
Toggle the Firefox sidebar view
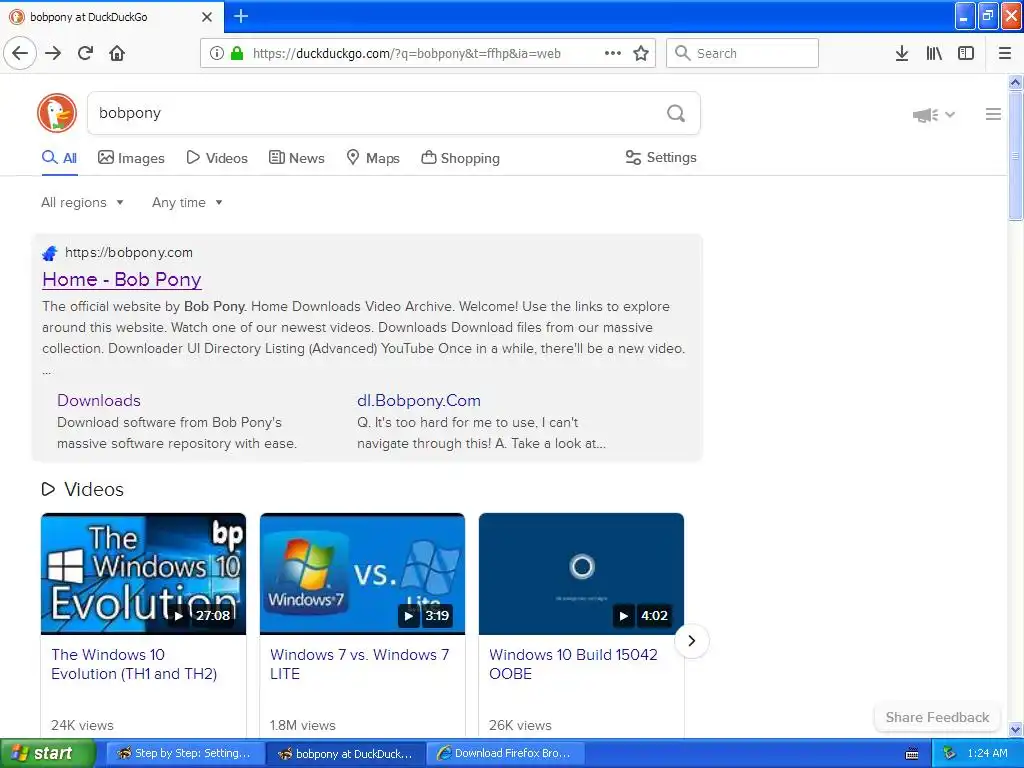pyautogui.click(x=966, y=53)
